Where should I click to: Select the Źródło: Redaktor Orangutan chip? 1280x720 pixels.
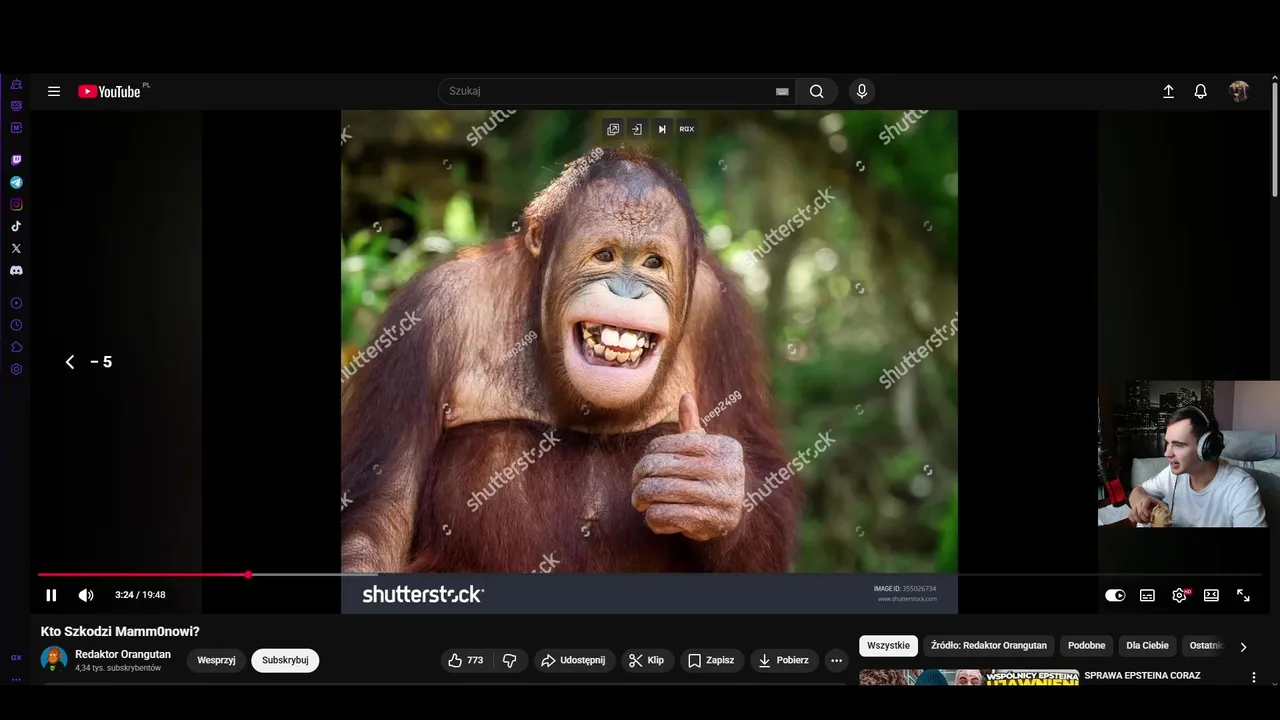click(x=989, y=646)
